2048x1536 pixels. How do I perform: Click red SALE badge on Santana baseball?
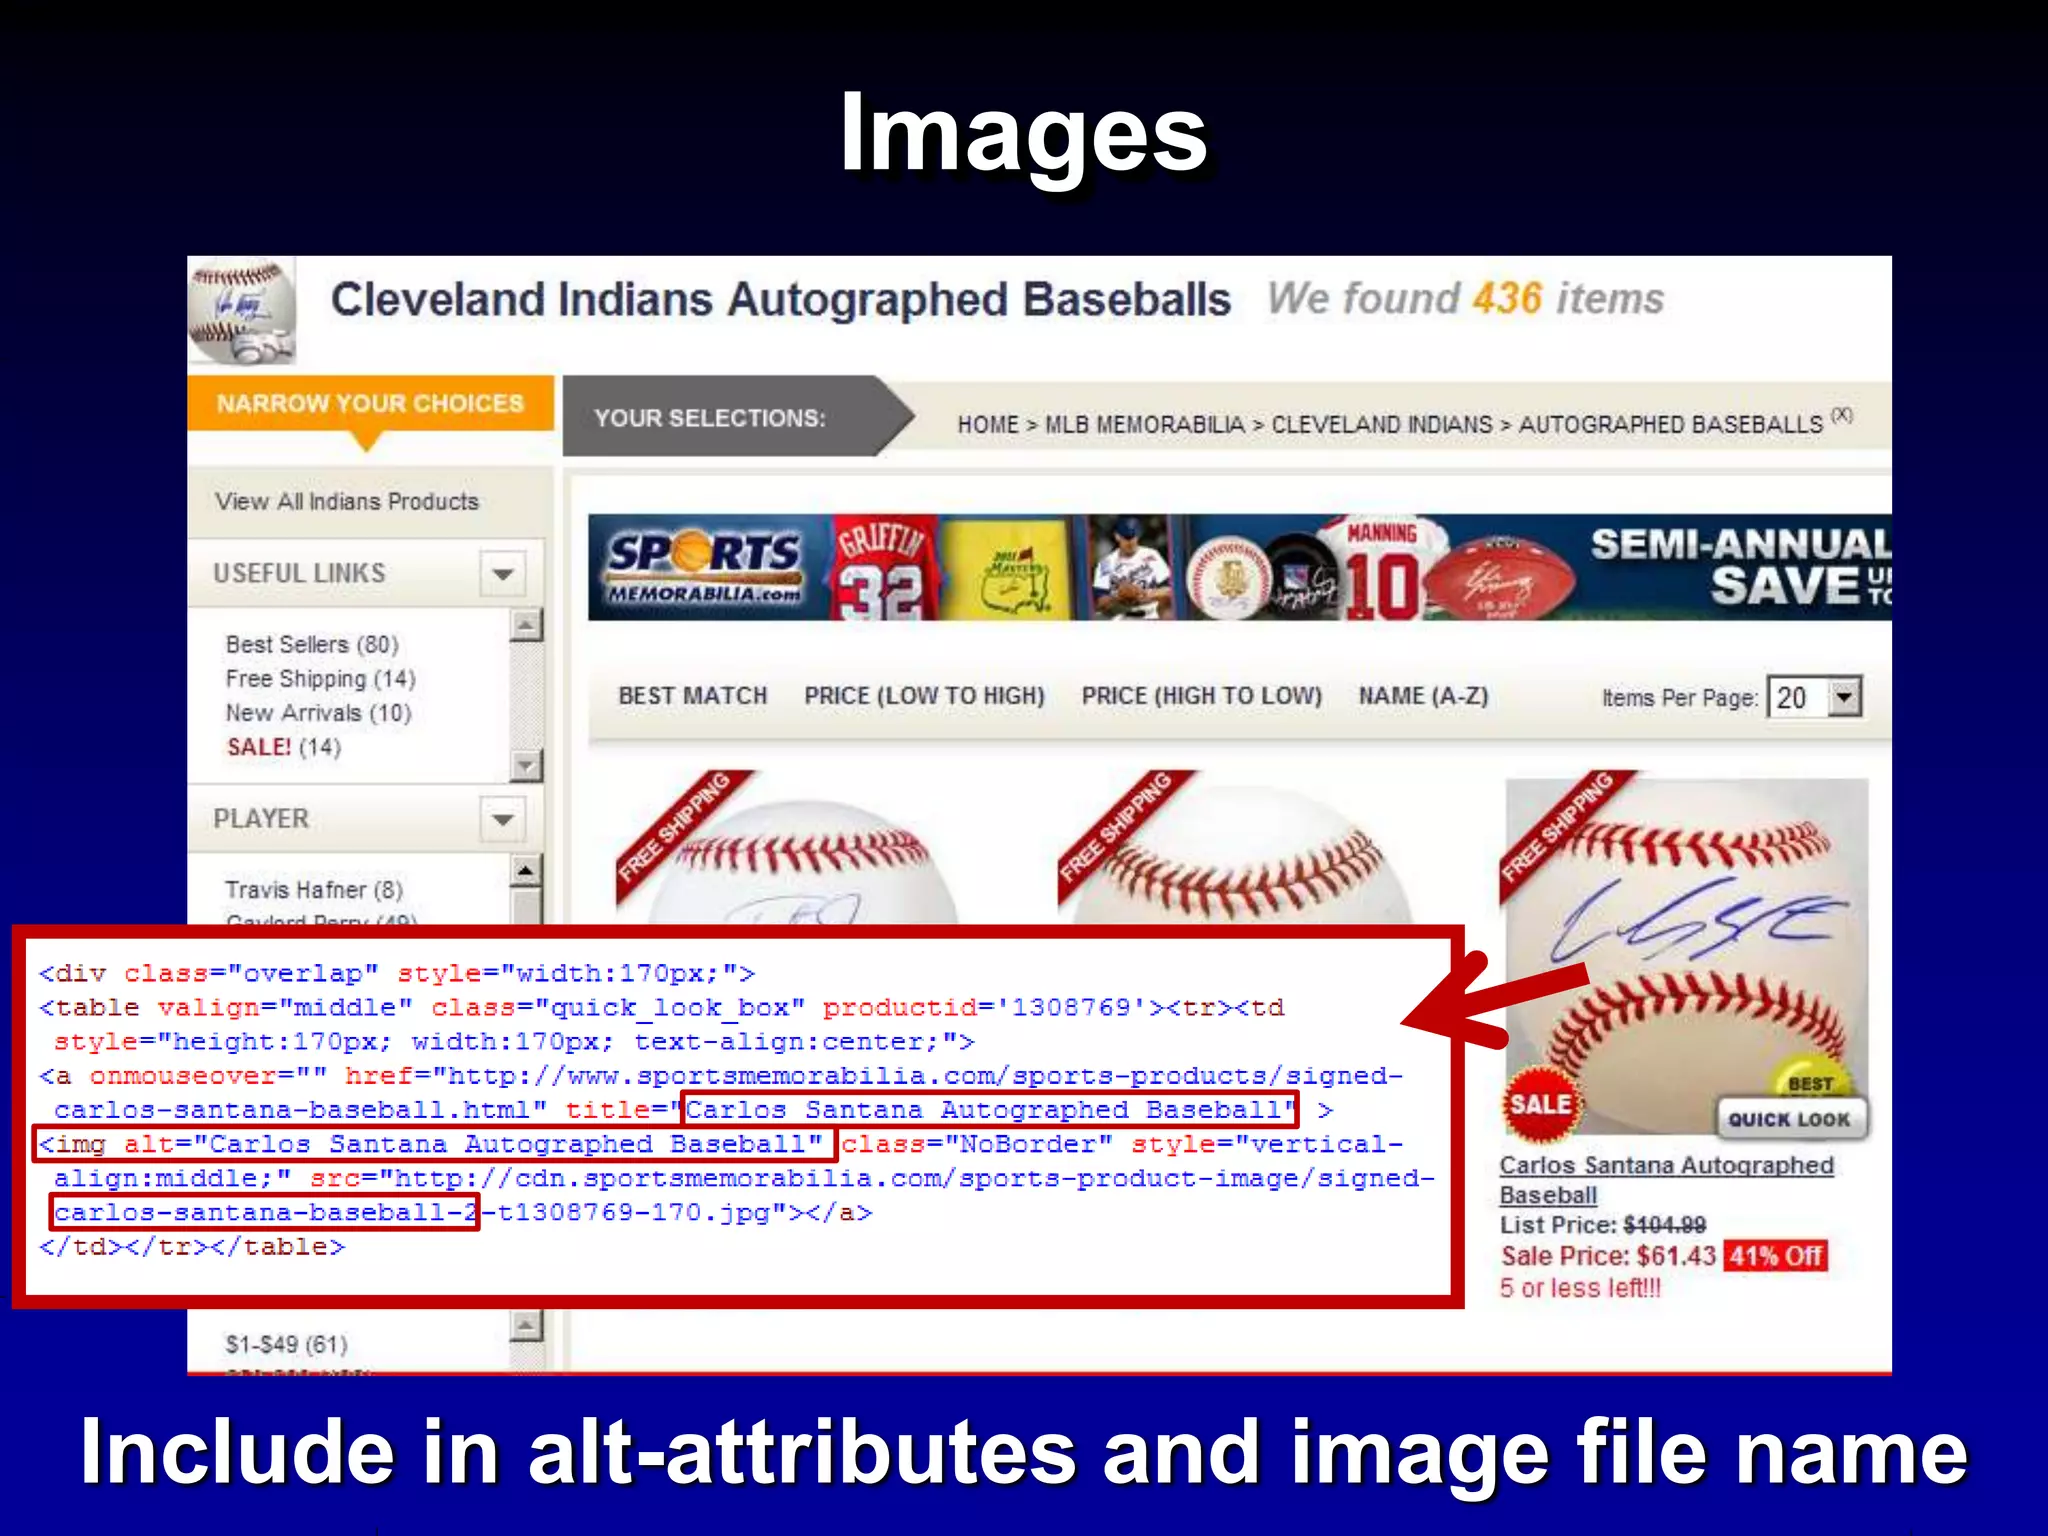pyautogui.click(x=1540, y=1103)
